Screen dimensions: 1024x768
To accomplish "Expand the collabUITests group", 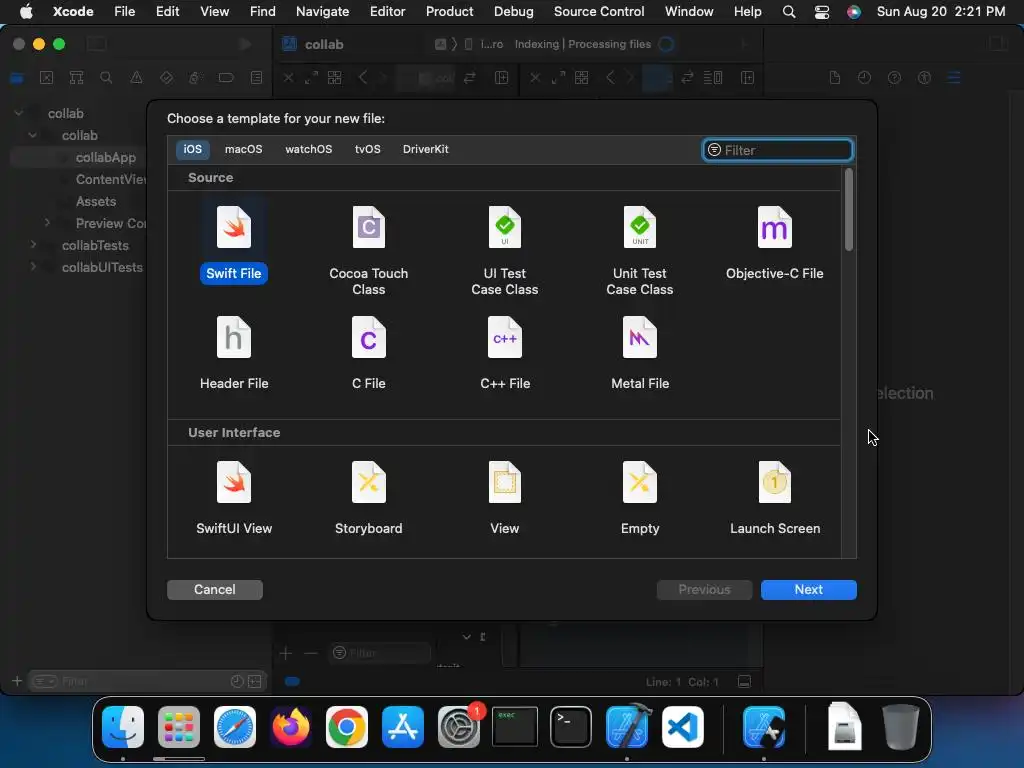I will point(33,267).
